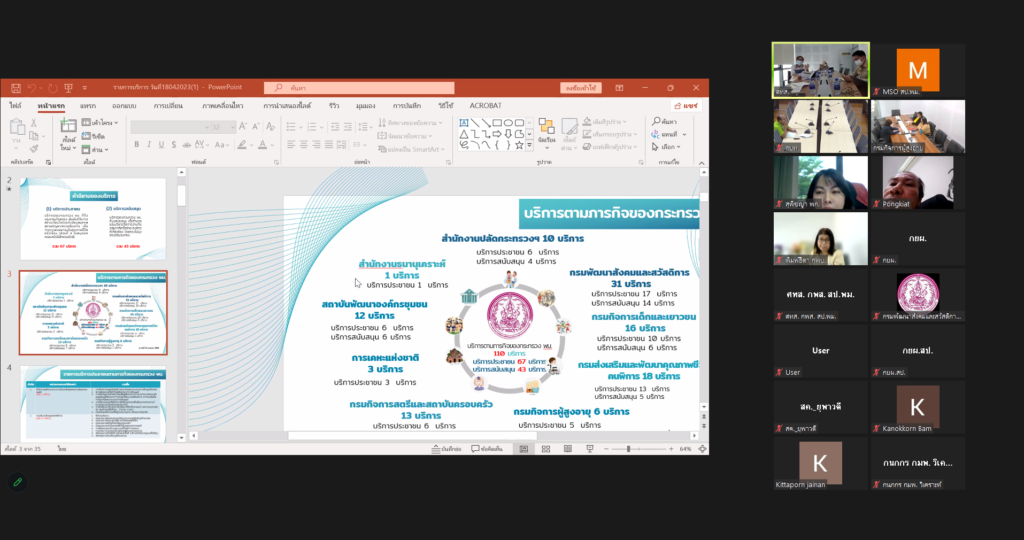Toggle Strikethrough formatting

[x=187, y=145]
